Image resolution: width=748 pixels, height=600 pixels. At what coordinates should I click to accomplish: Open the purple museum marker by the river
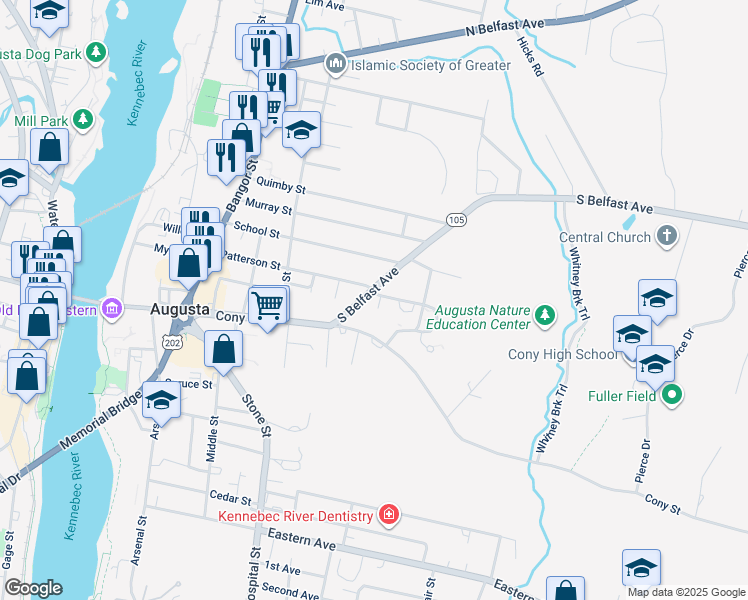pos(112,309)
